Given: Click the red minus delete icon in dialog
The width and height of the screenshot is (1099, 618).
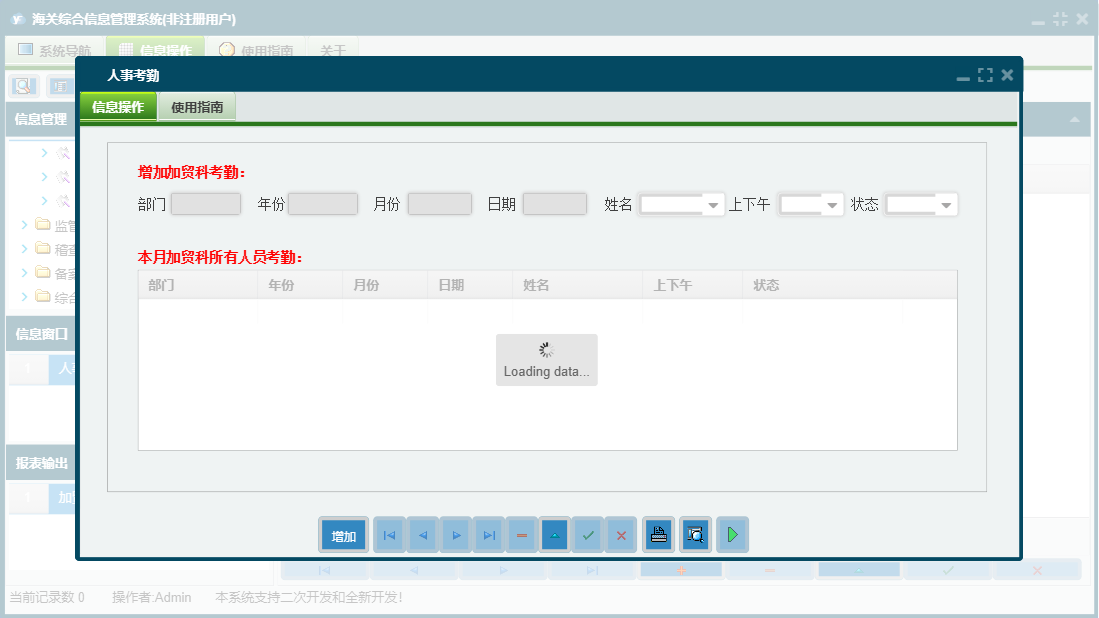Looking at the screenshot, I should coord(522,535).
